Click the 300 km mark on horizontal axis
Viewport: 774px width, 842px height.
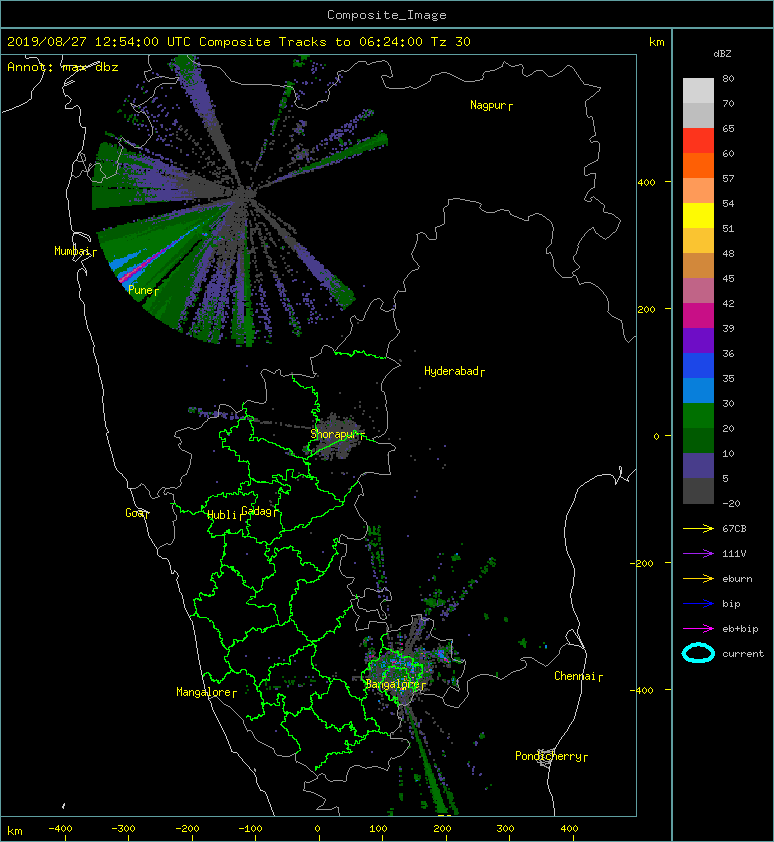pyautogui.click(x=505, y=829)
